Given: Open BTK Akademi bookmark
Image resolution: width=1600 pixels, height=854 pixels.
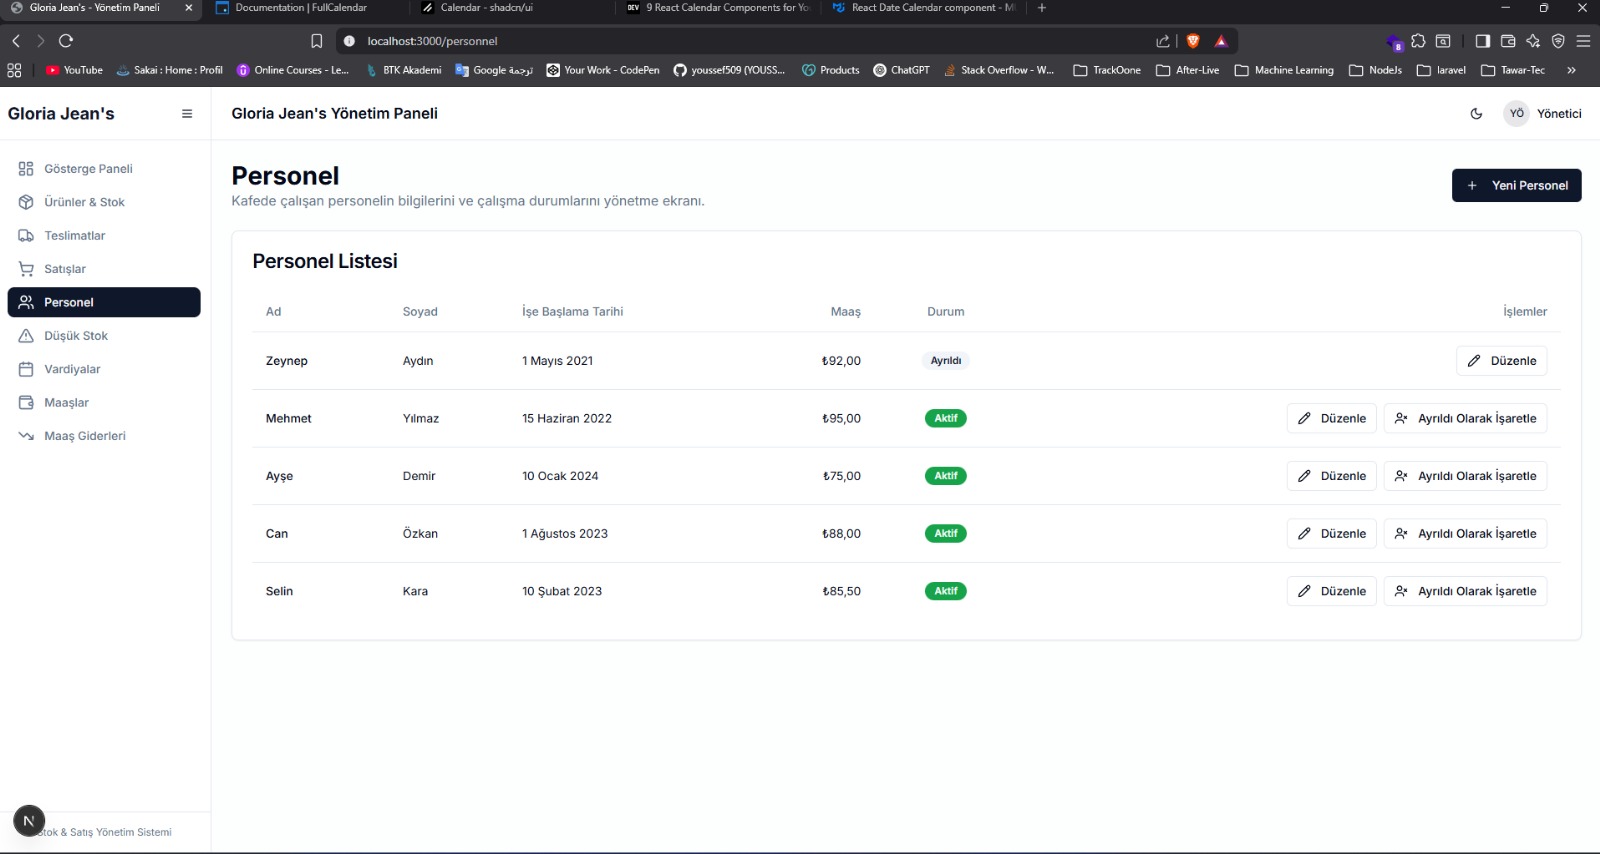Looking at the screenshot, I should [x=403, y=70].
